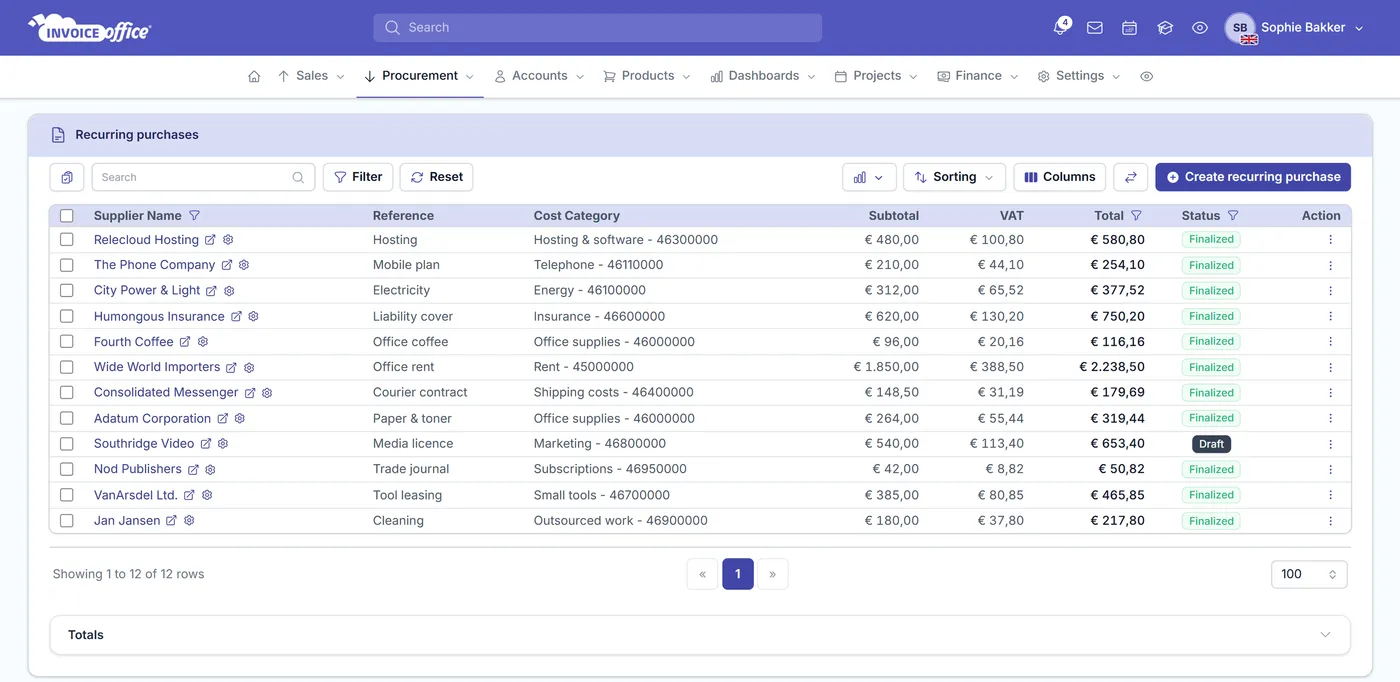Screen dimensions: 1400x682
Task: Expand the Totals panel
Action: tap(700, 635)
